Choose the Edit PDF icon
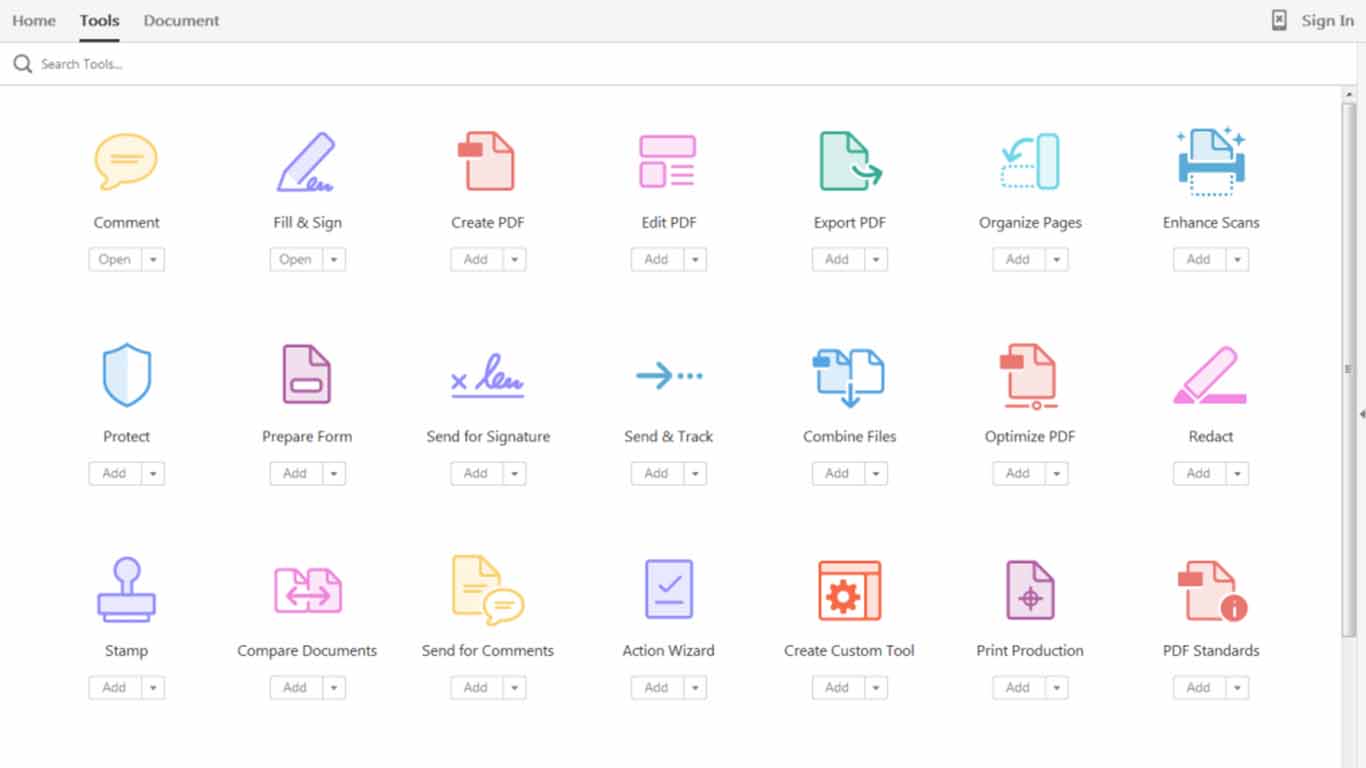Viewport: 1366px width, 768px height. point(668,161)
